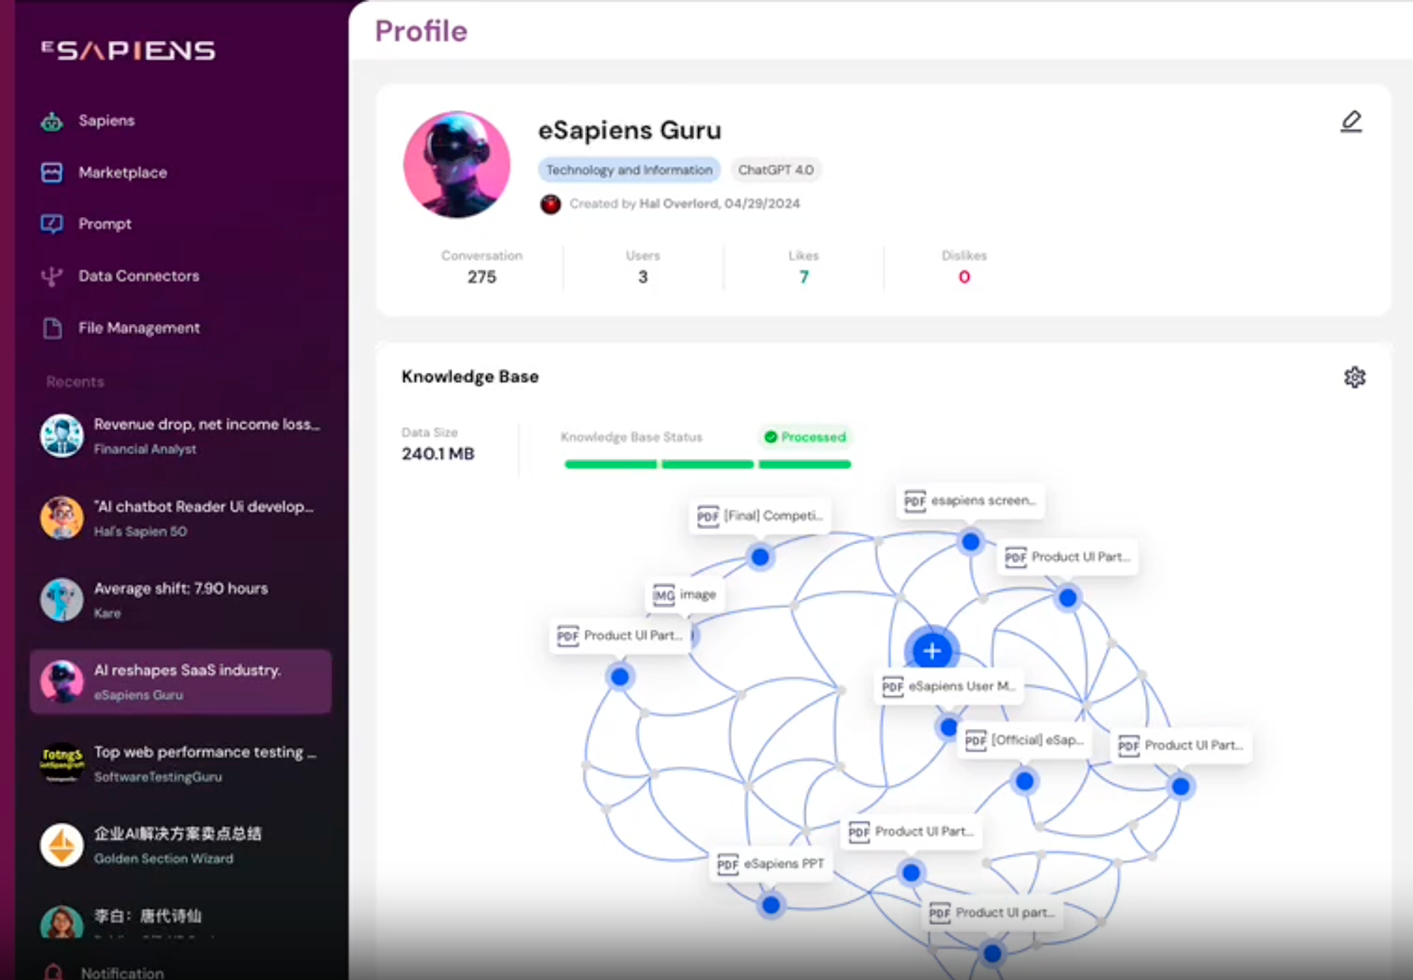Click the Financial Analyst avatar
Screen dimensions: 1413x980
[x=62, y=436]
